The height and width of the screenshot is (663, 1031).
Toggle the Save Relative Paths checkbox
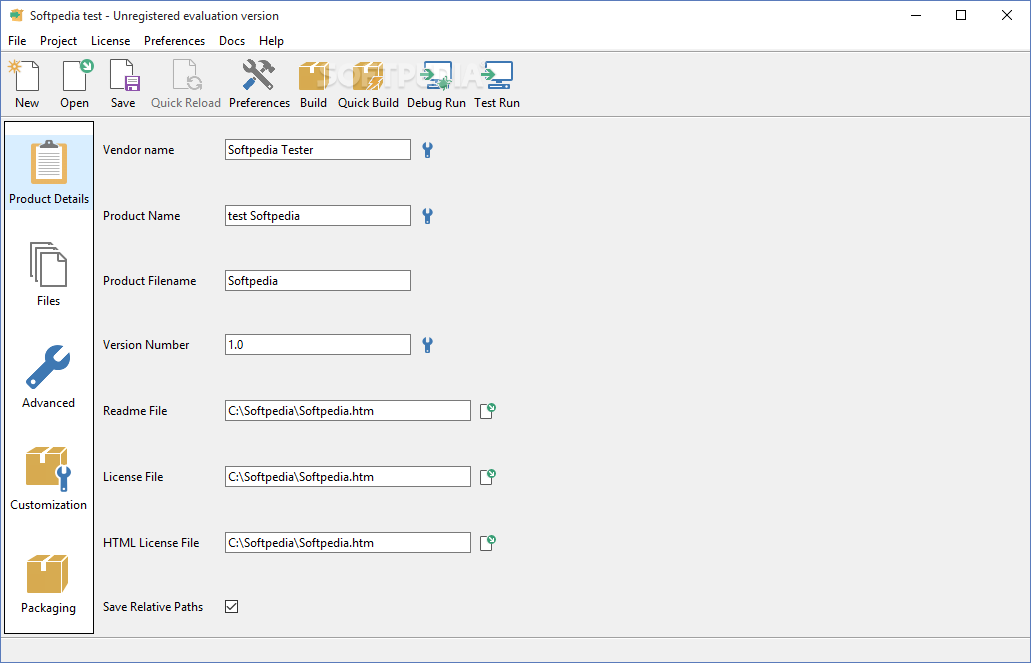(231, 606)
